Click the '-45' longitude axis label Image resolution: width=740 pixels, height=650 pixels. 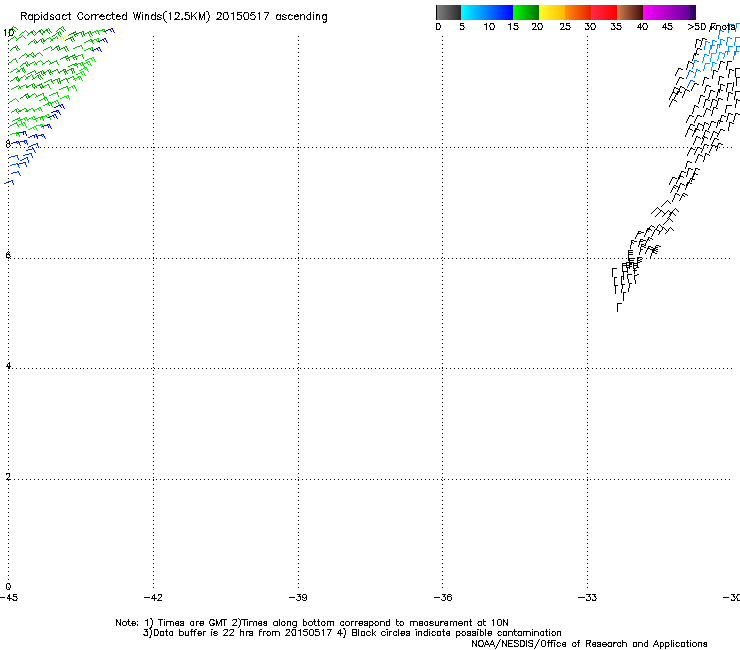pyautogui.click(x=9, y=598)
